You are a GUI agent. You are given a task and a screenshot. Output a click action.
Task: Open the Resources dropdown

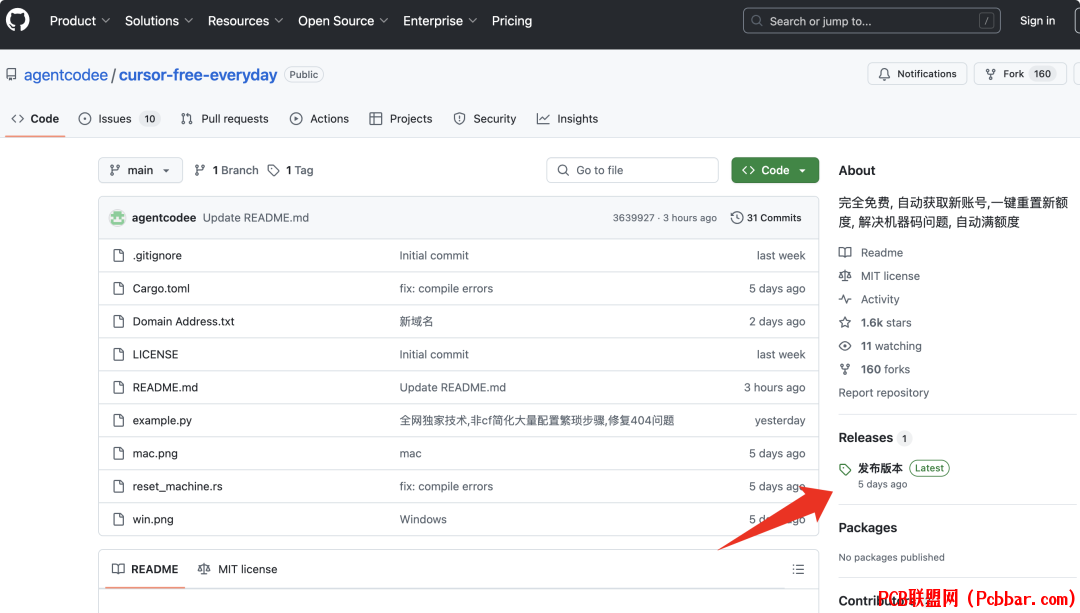point(245,21)
